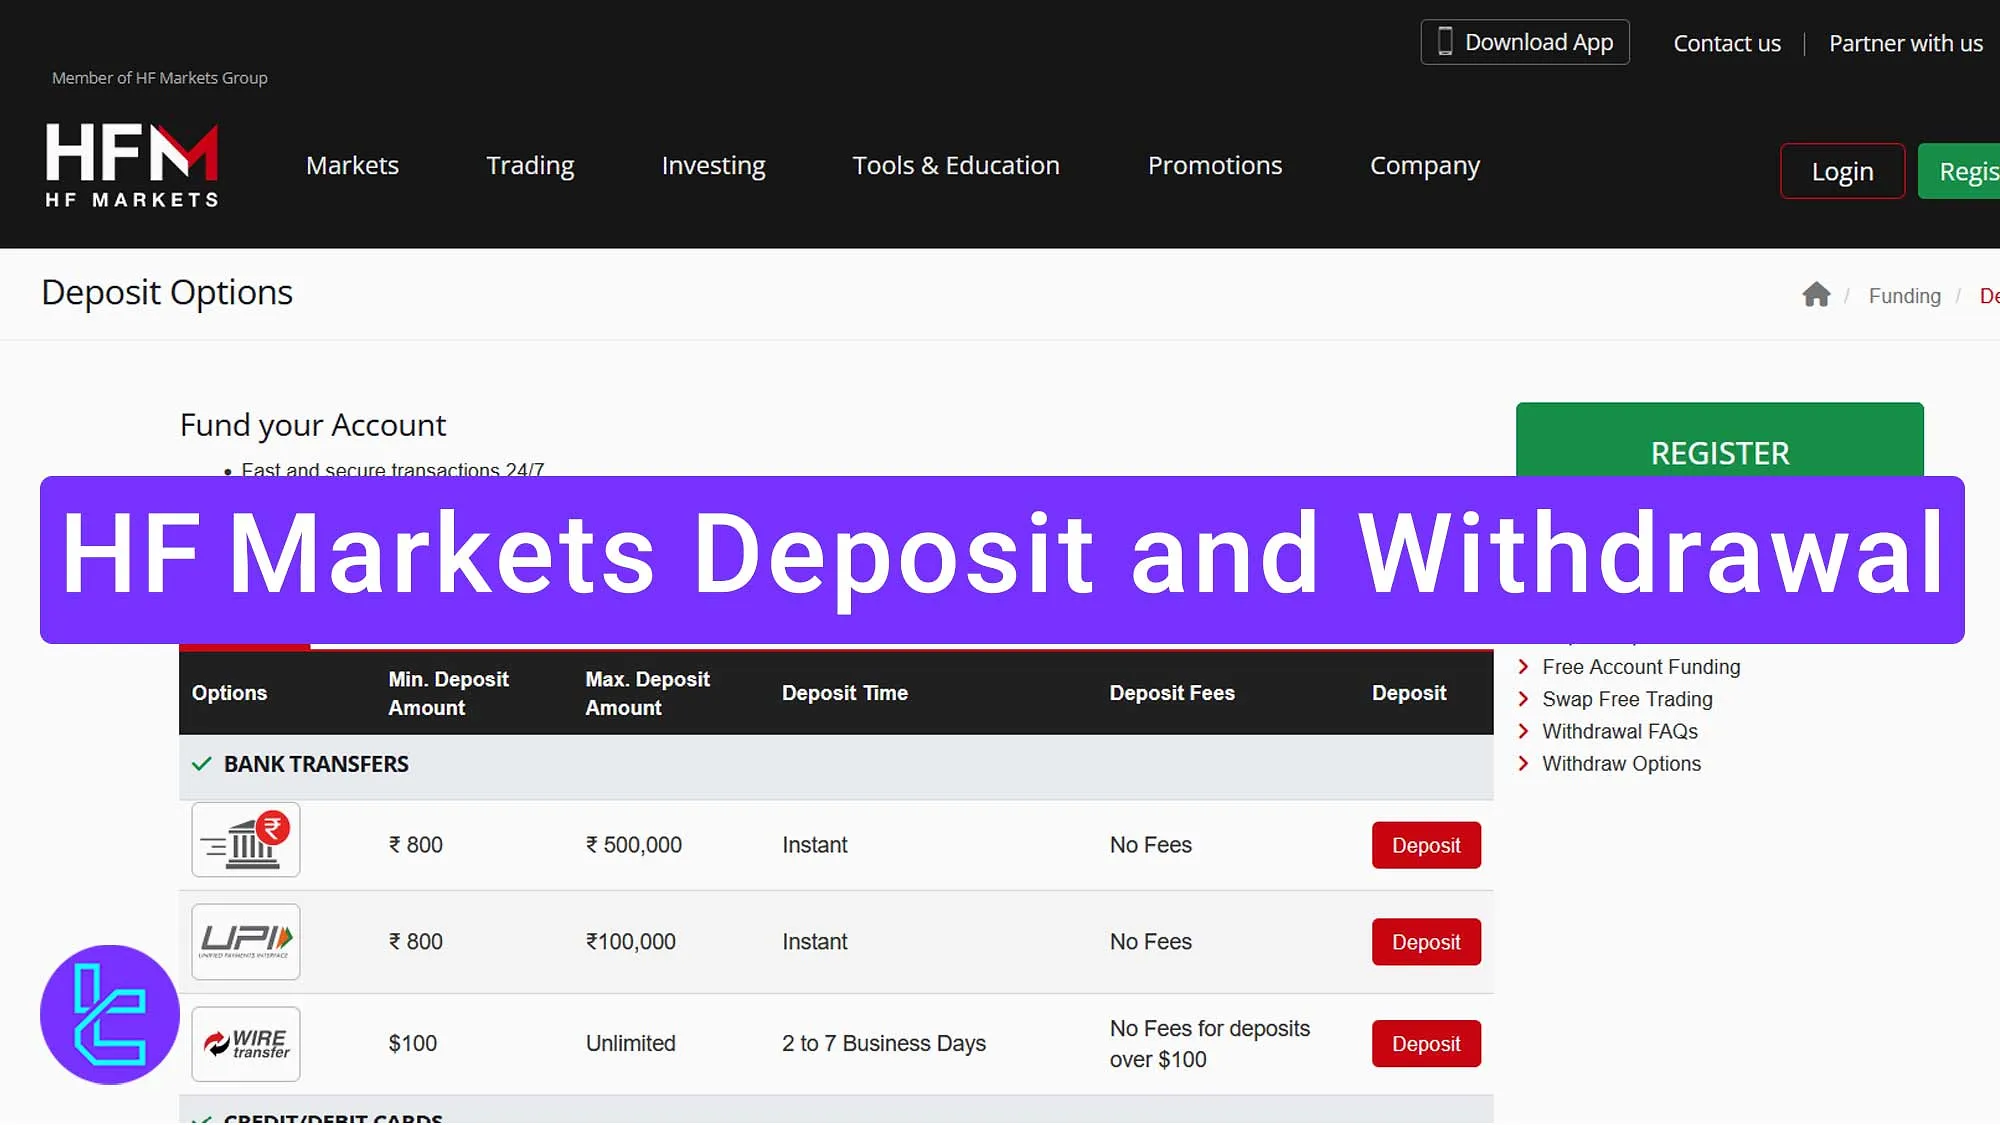This screenshot has height=1125, width=2000.
Task: Click chevron beside Swap Free Trading
Action: pyautogui.click(x=1523, y=699)
